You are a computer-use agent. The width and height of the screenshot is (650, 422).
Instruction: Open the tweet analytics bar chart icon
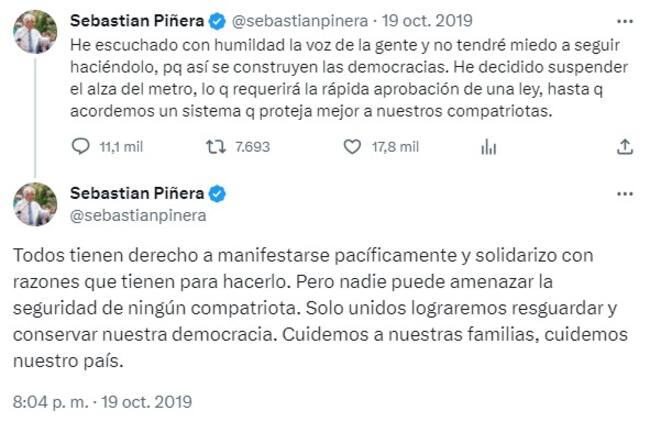(x=489, y=147)
